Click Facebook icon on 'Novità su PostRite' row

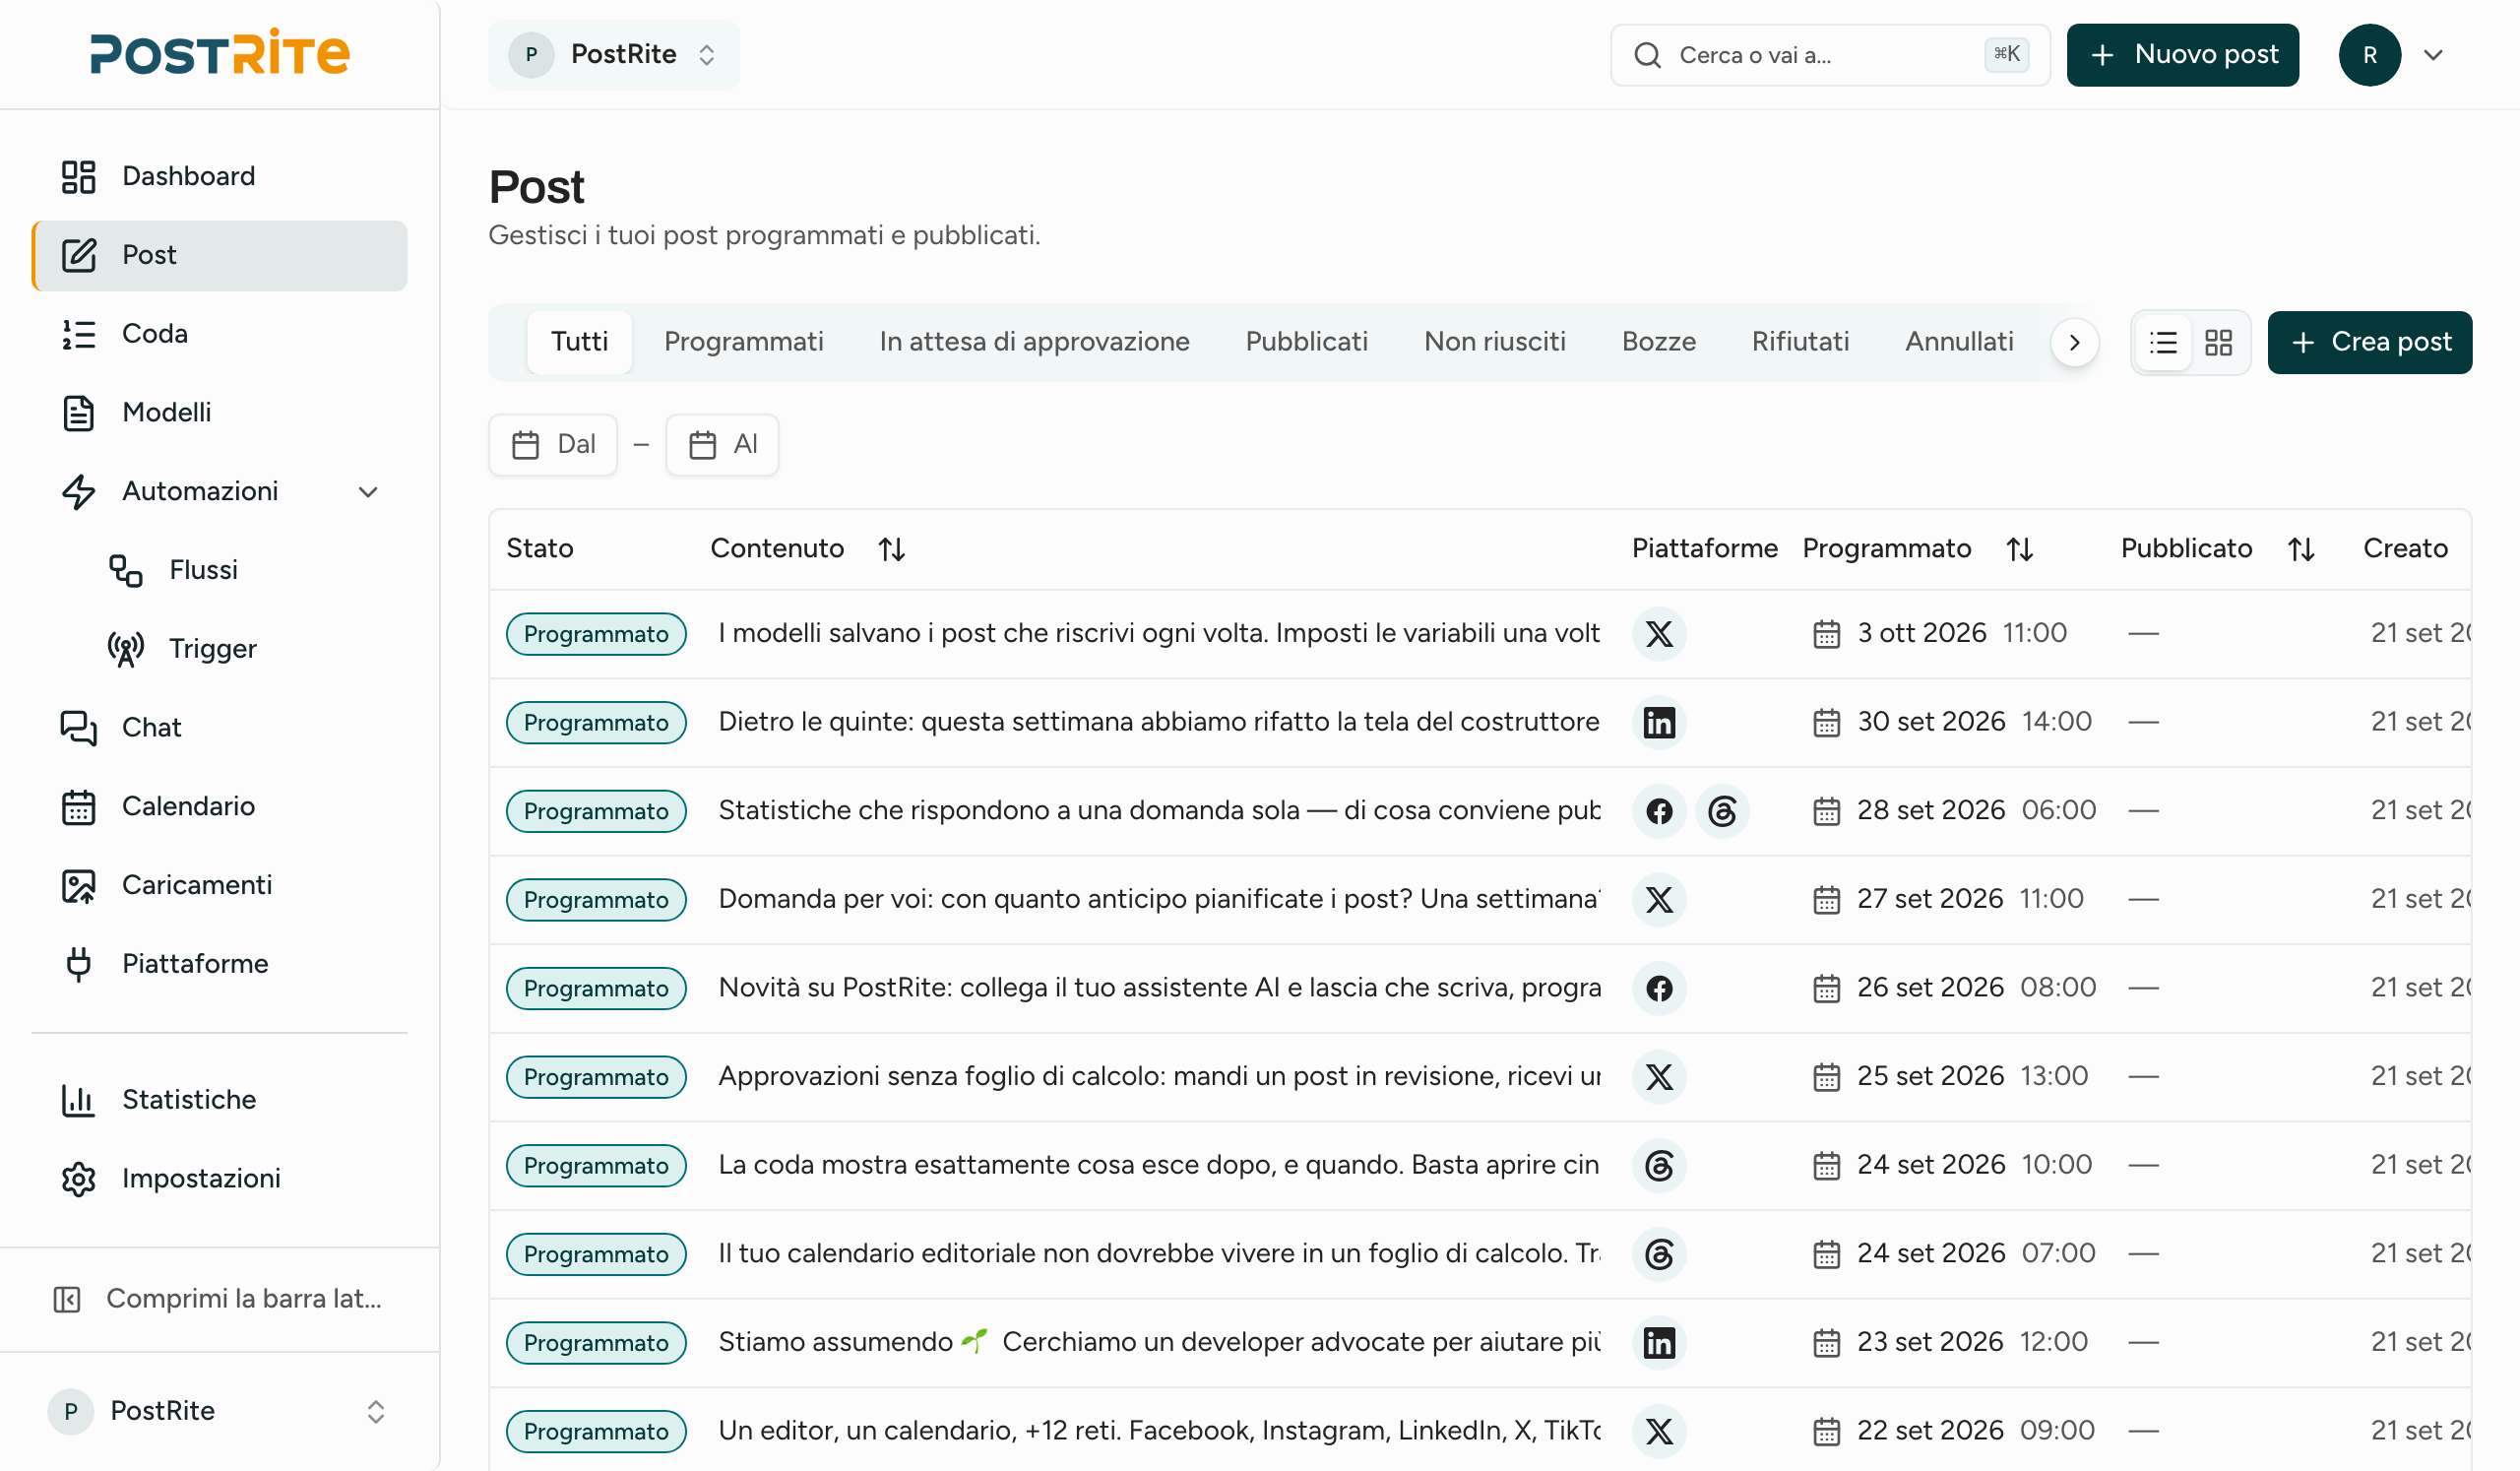pyautogui.click(x=1659, y=989)
